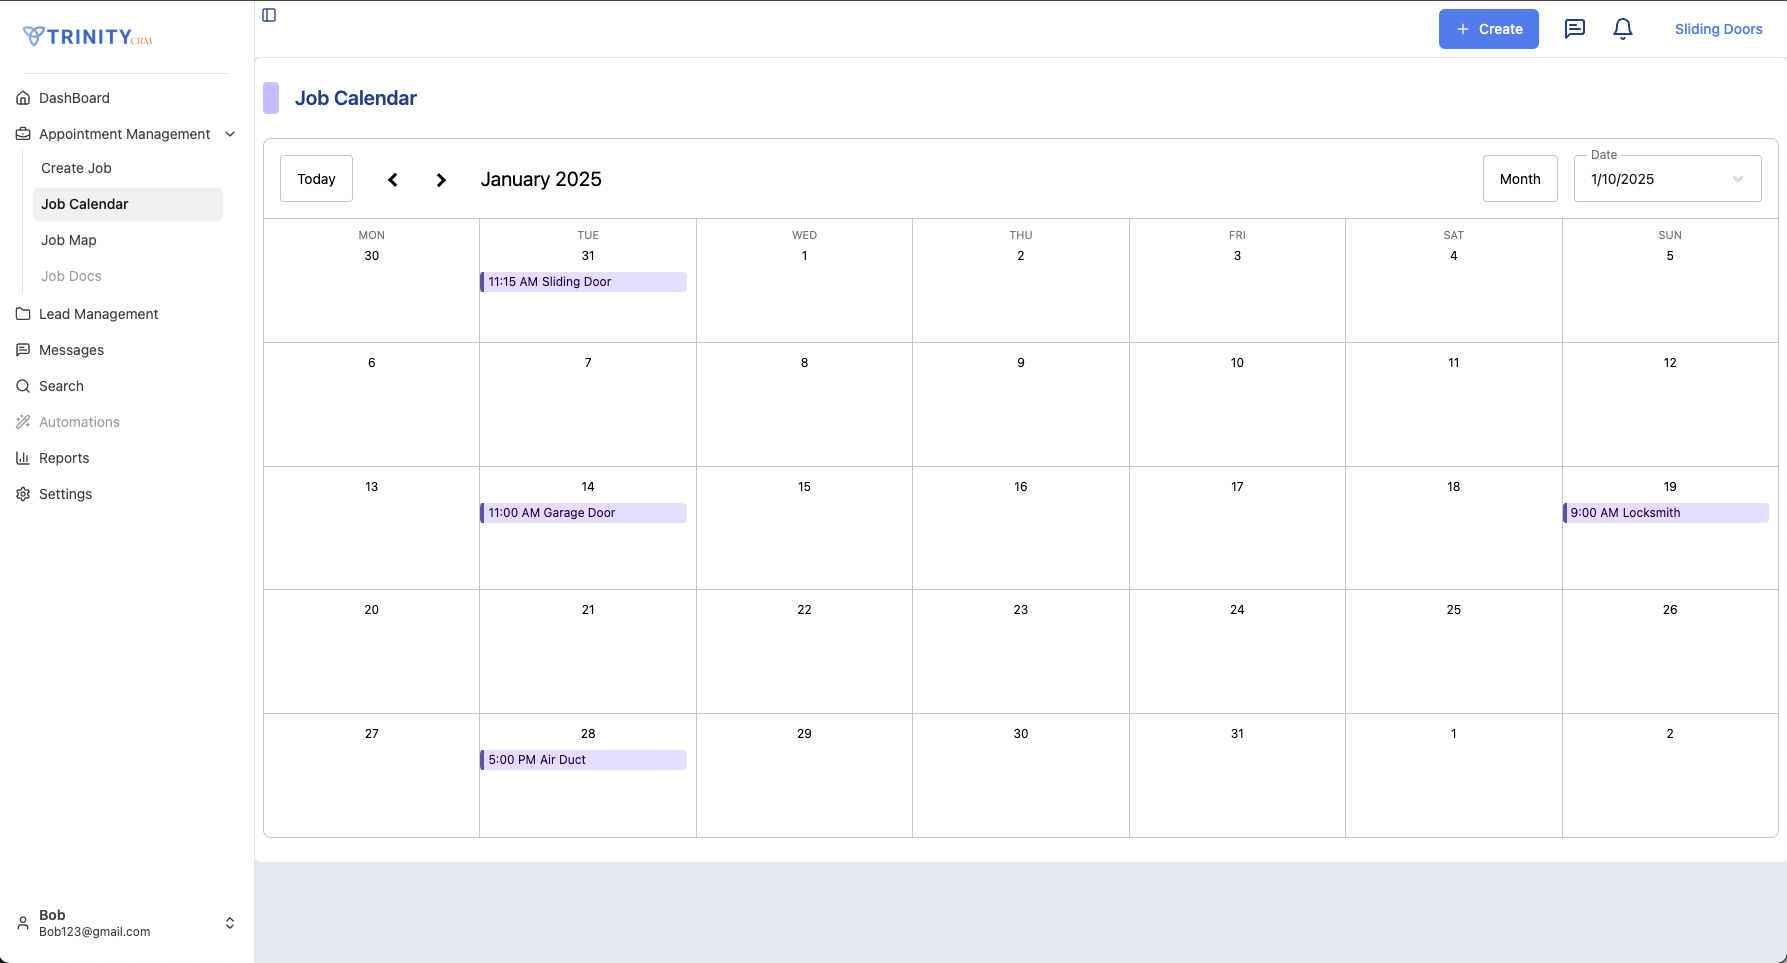Viewport: 1787px width, 963px height.
Task: Click the blue Create button
Action: tap(1488, 29)
